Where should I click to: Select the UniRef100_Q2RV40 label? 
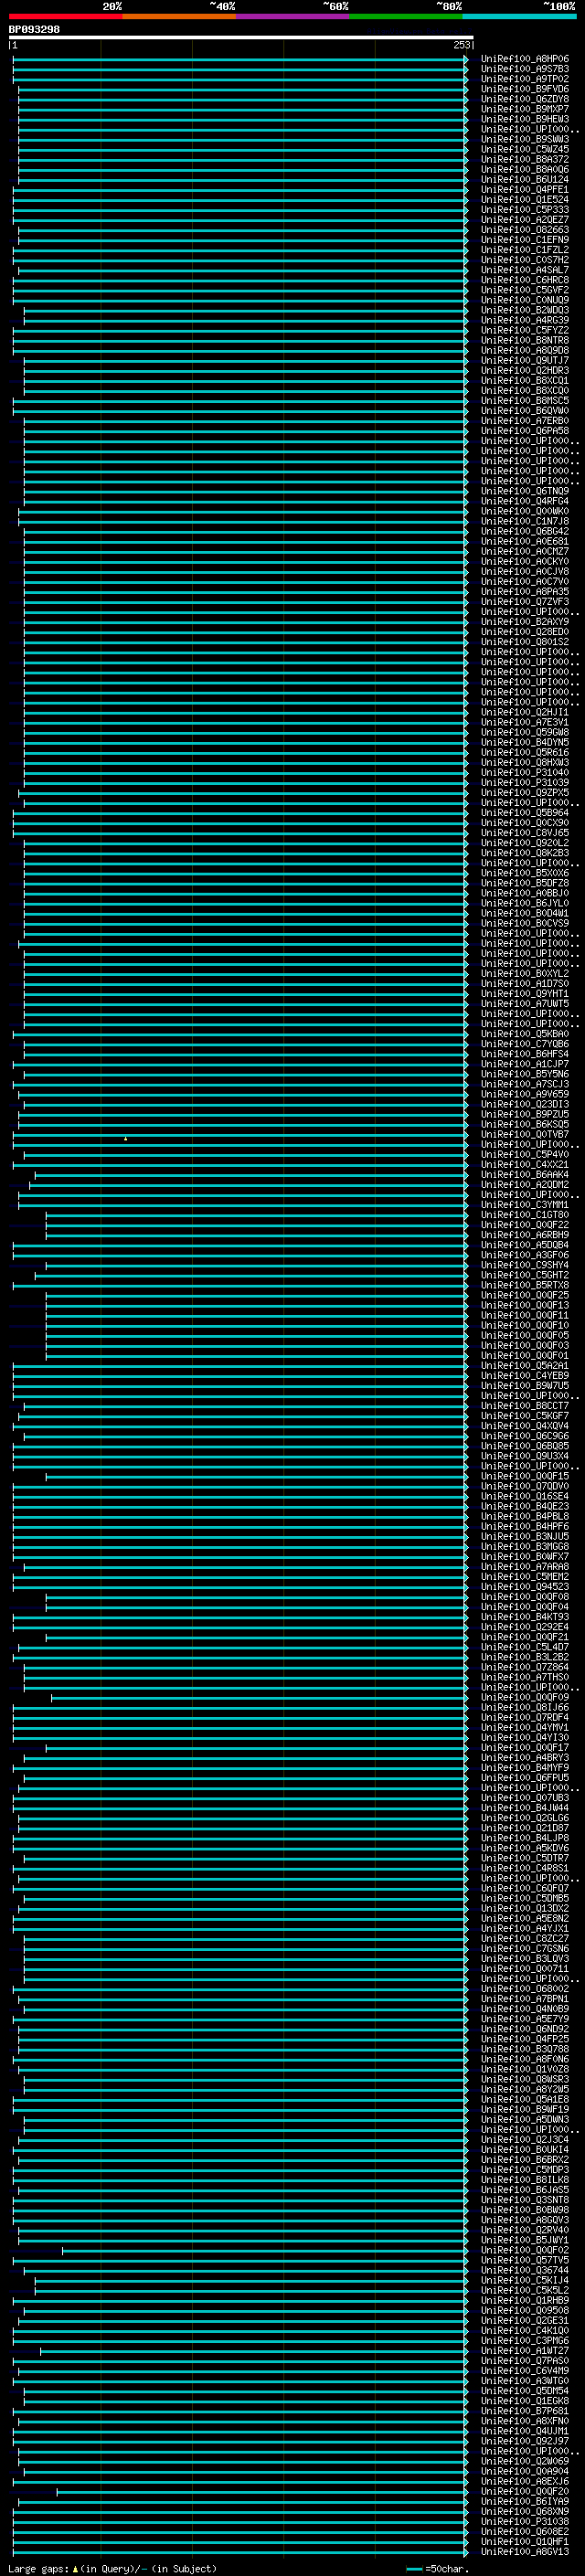524,2229
